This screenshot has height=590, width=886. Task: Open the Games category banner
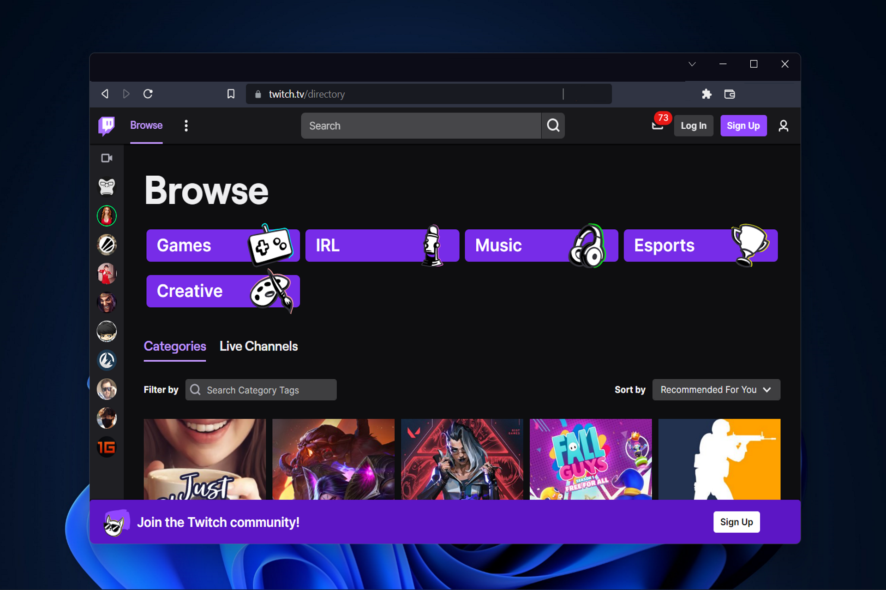point(223,245)
